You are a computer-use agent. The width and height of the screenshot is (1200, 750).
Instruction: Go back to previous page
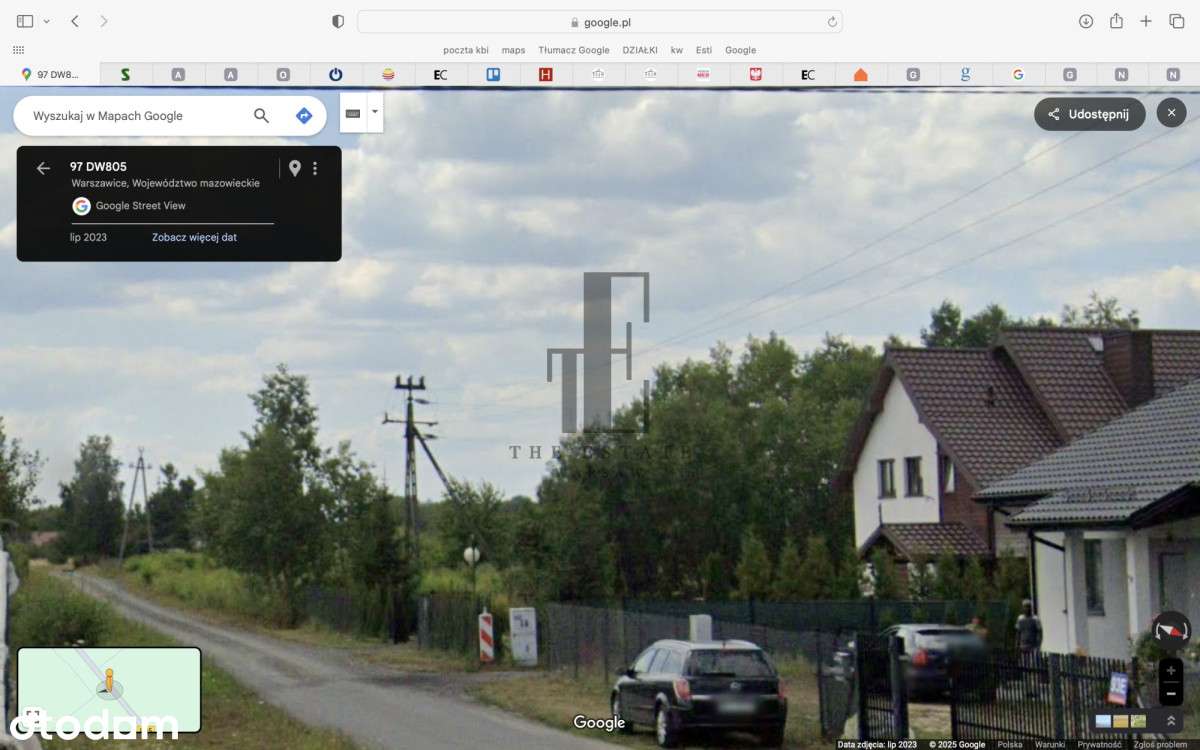click(75, 21)
